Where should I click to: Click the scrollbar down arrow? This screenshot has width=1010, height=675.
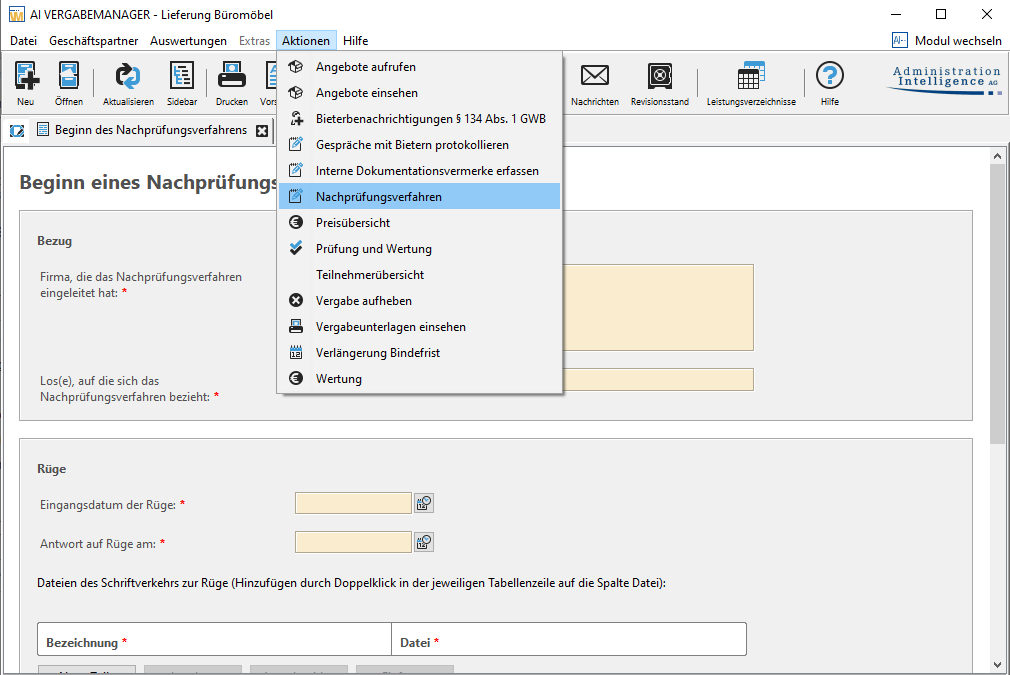click(997, 665)
